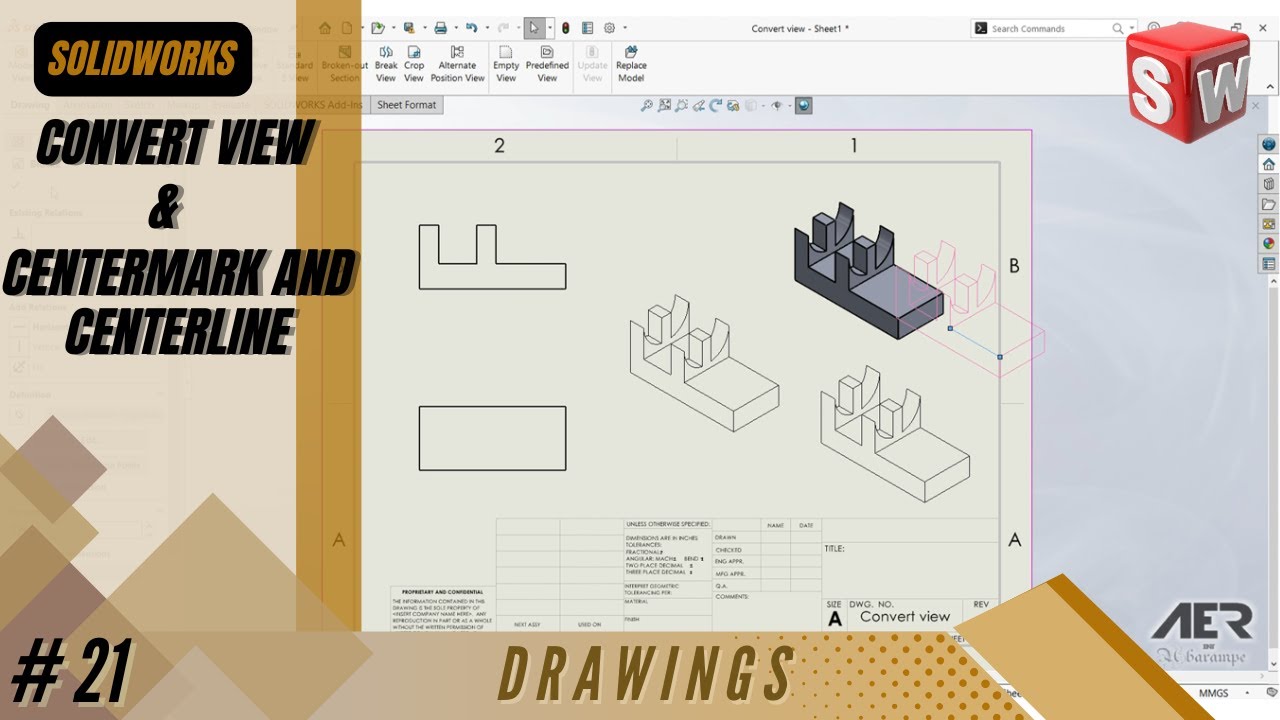Open the New document dropdown arrow
This screenshot has width=1280, height=720.
click(x=363, y=28)
